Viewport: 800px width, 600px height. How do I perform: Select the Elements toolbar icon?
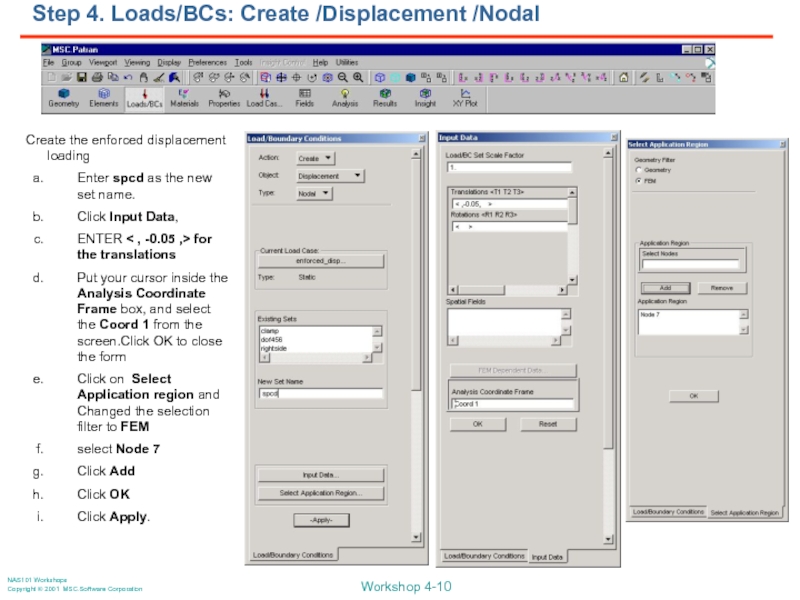point(104,96)
